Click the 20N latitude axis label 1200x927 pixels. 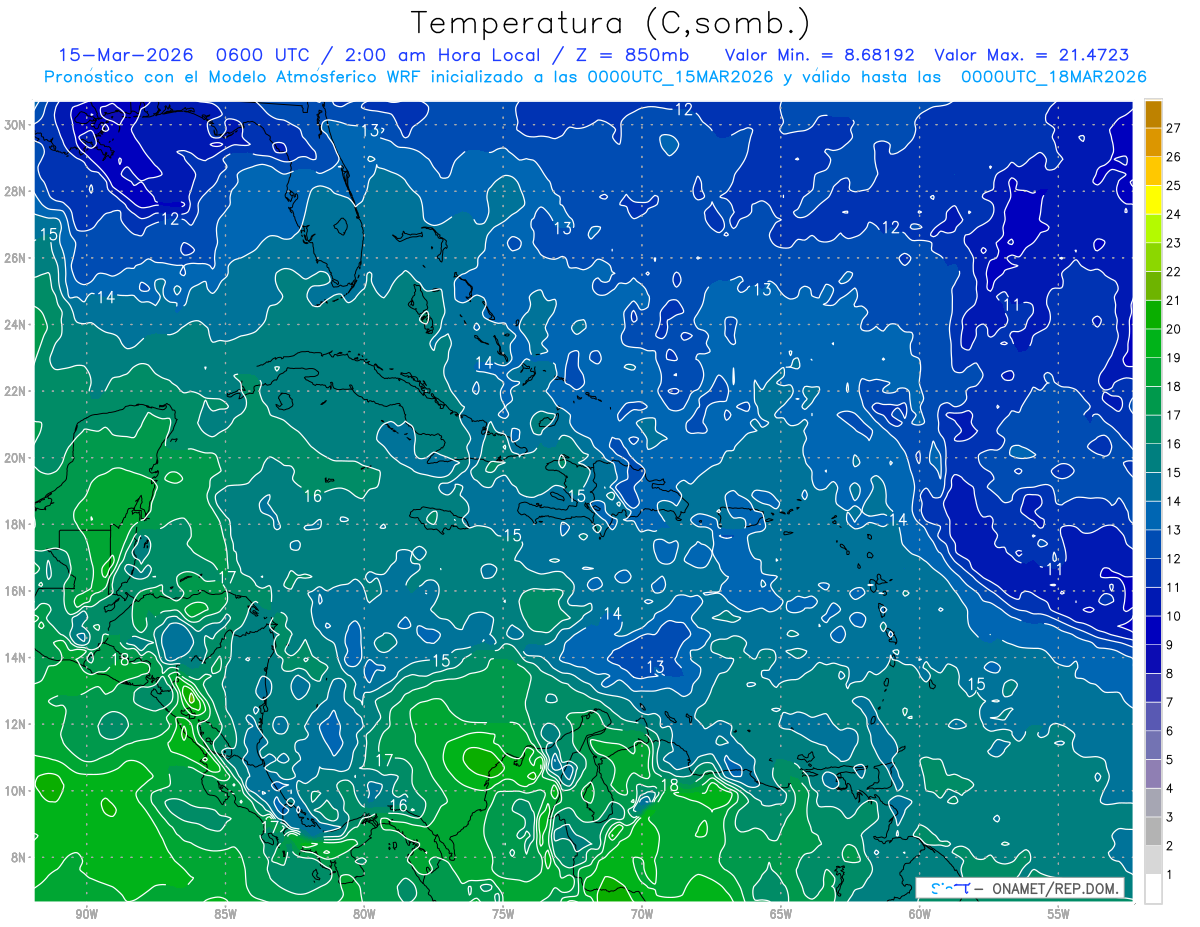click(17, 458)
